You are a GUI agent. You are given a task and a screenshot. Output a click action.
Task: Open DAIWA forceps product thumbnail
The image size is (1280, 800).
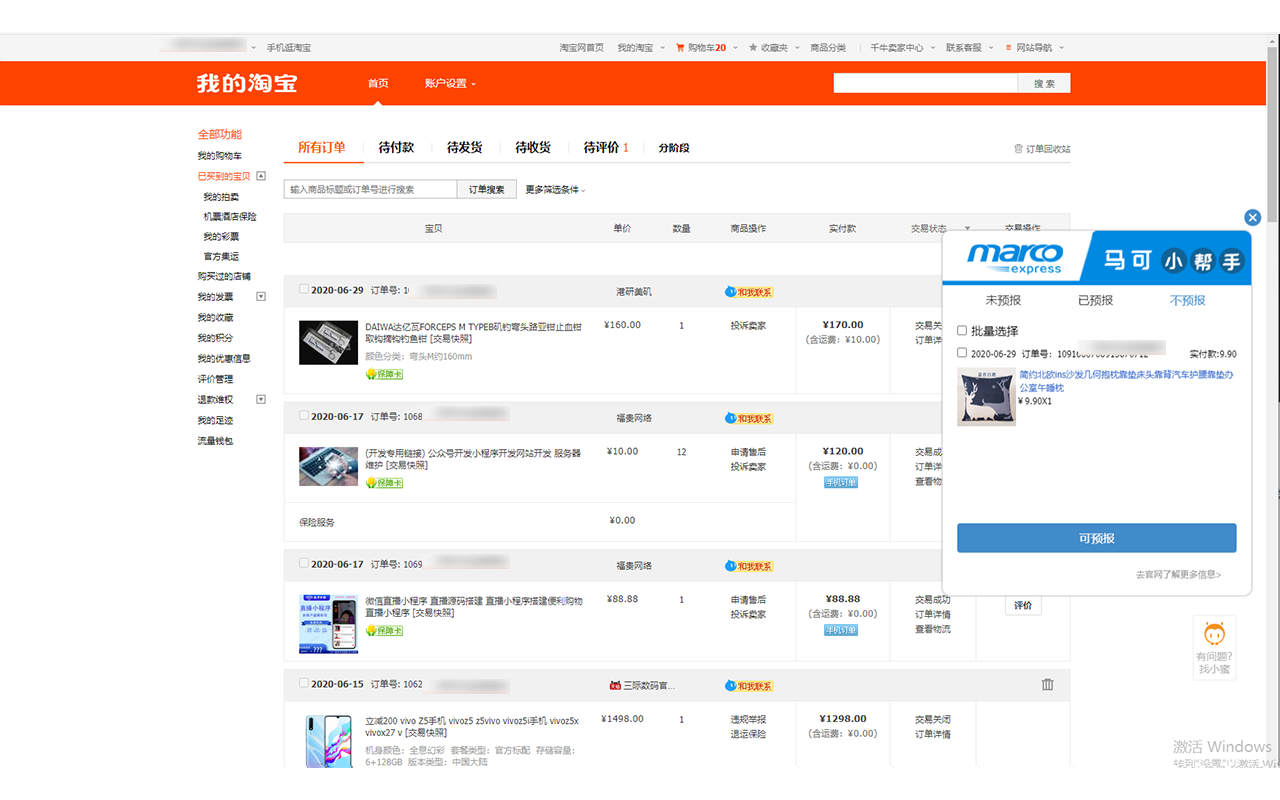(328, 342)
